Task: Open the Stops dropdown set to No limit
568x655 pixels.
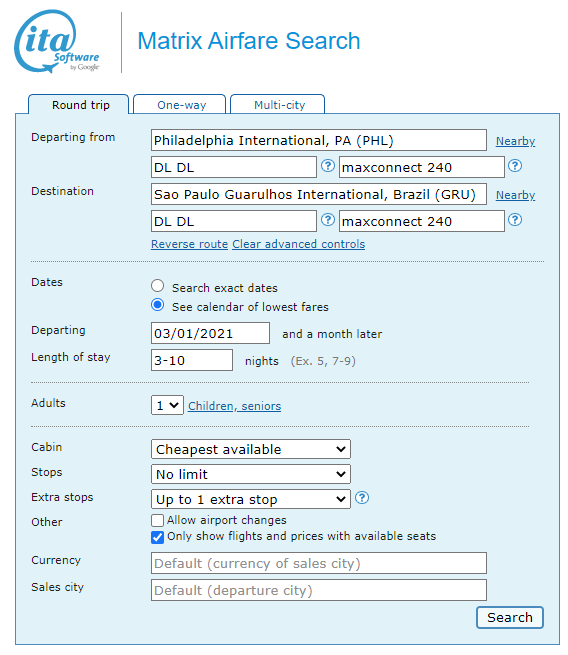Action: coord(251,475)
